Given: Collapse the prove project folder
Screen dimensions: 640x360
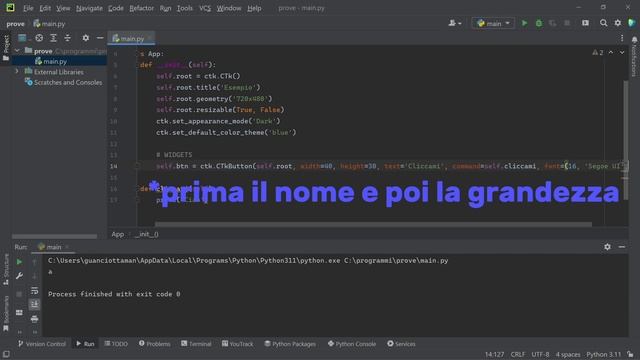Looking at the screenshot, I should (x=17, y=51).
